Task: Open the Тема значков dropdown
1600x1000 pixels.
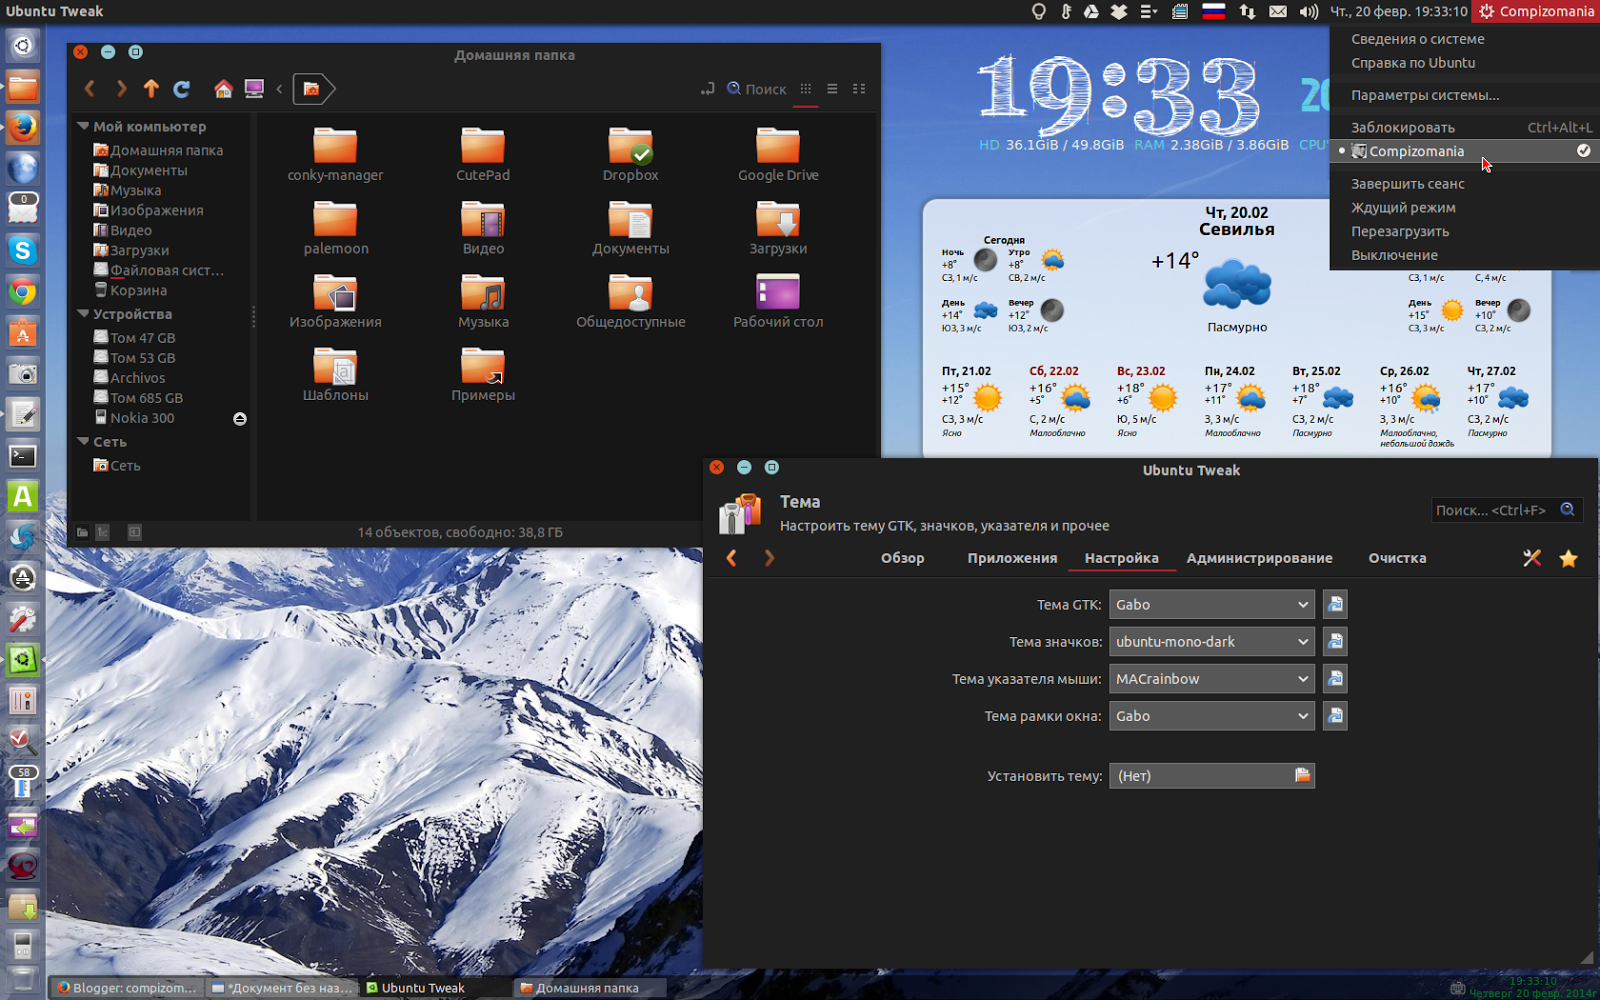Action: [x=1211, y=642]
